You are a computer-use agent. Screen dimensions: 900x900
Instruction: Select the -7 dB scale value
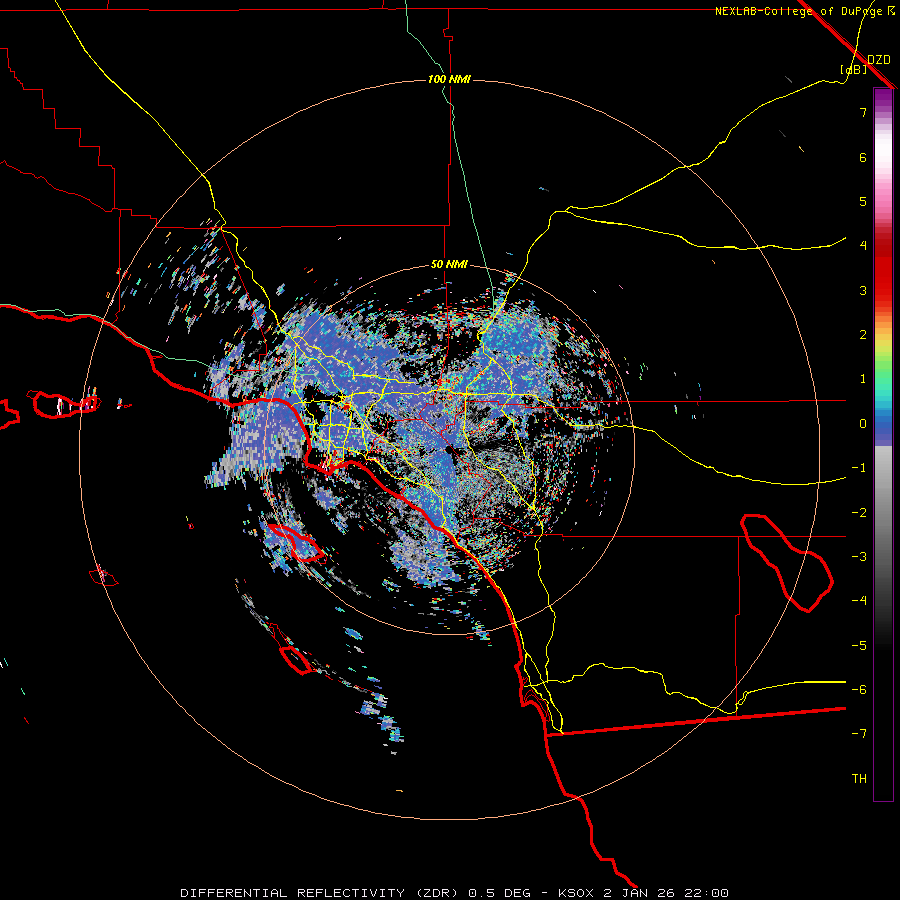(x=859, y=734)
